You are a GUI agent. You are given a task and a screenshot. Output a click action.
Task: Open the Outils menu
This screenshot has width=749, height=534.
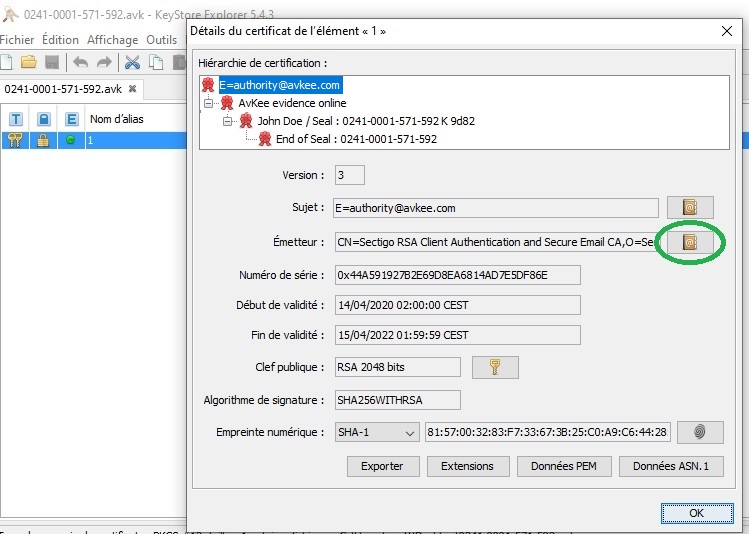[161, 40]
